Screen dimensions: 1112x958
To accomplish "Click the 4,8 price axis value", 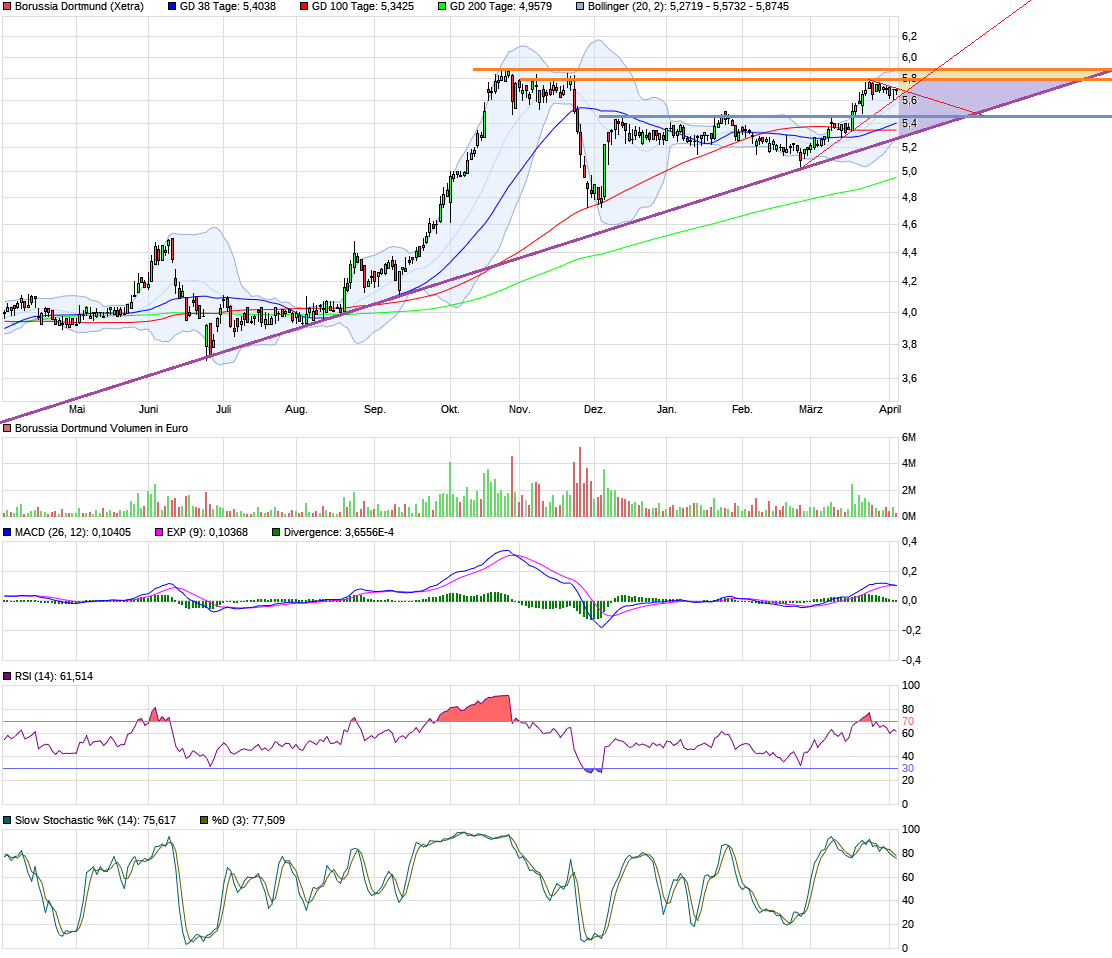I will point(909,198).
